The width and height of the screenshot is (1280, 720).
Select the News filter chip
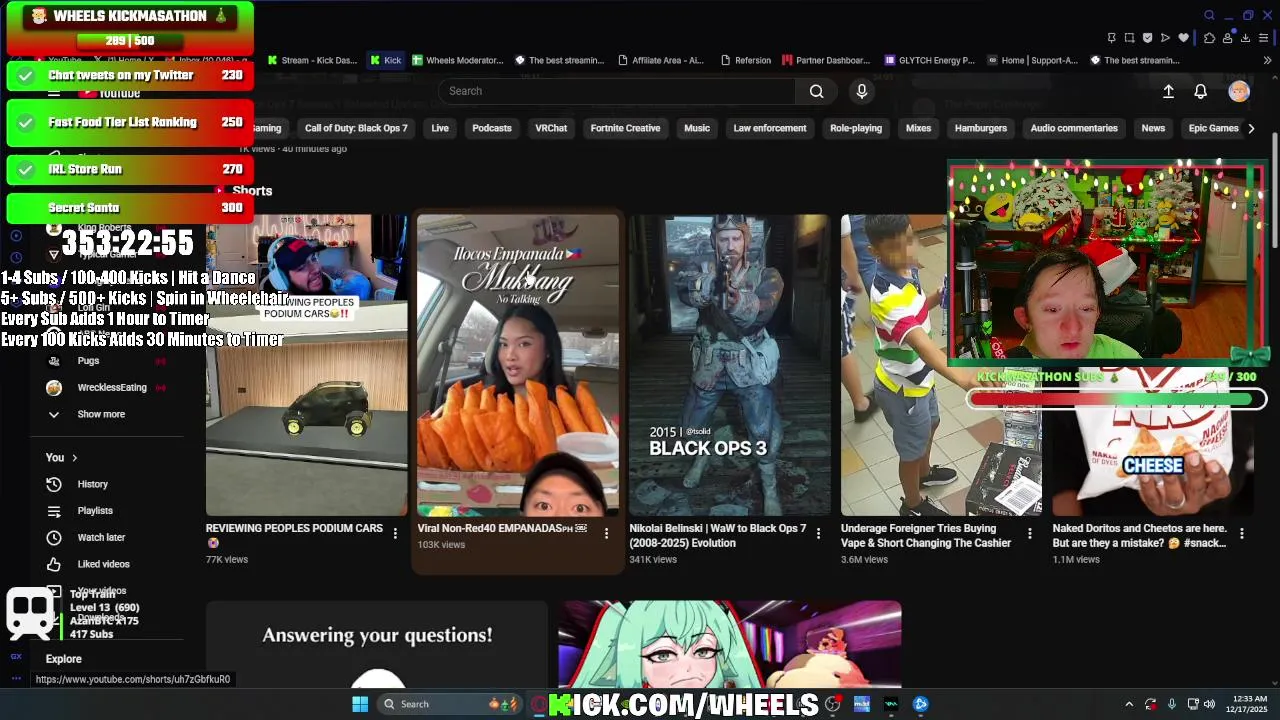tap(1153, 128)
